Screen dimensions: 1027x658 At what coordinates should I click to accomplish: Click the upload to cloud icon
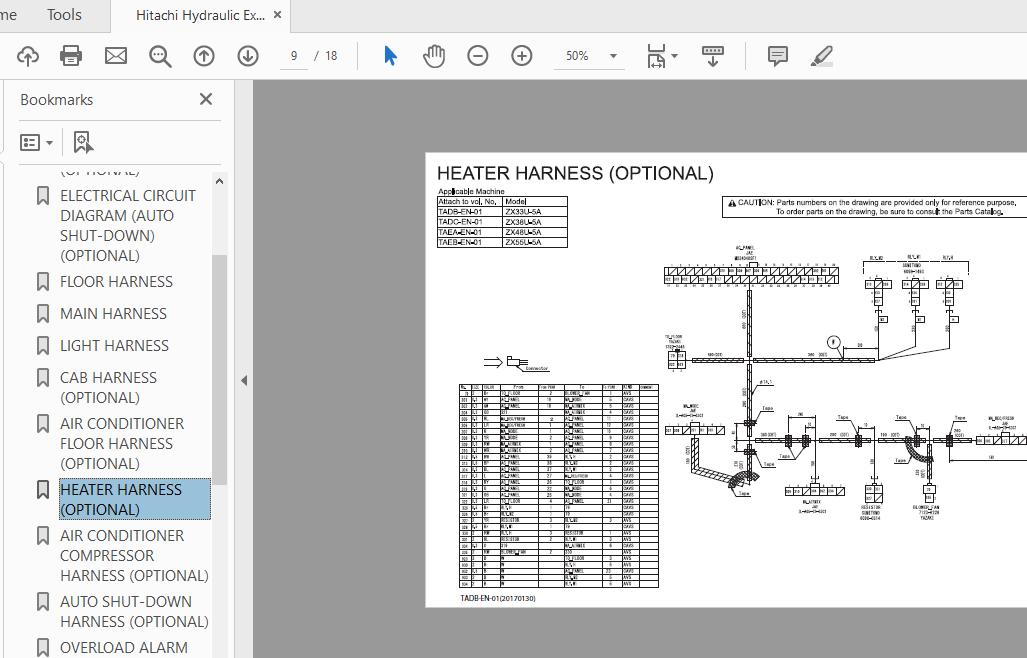(x=28, y=56)
